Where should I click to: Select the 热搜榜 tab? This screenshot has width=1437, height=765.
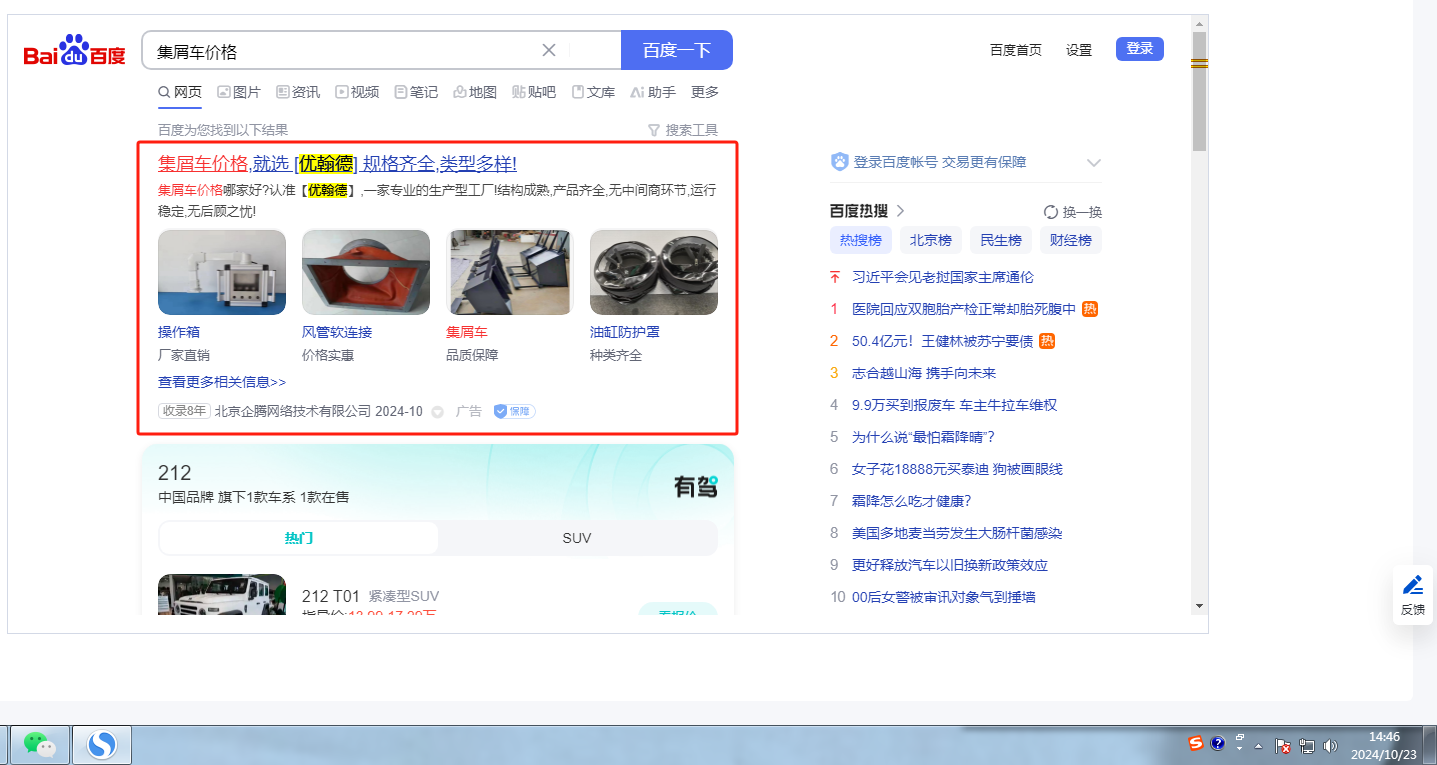pos(861,240)
